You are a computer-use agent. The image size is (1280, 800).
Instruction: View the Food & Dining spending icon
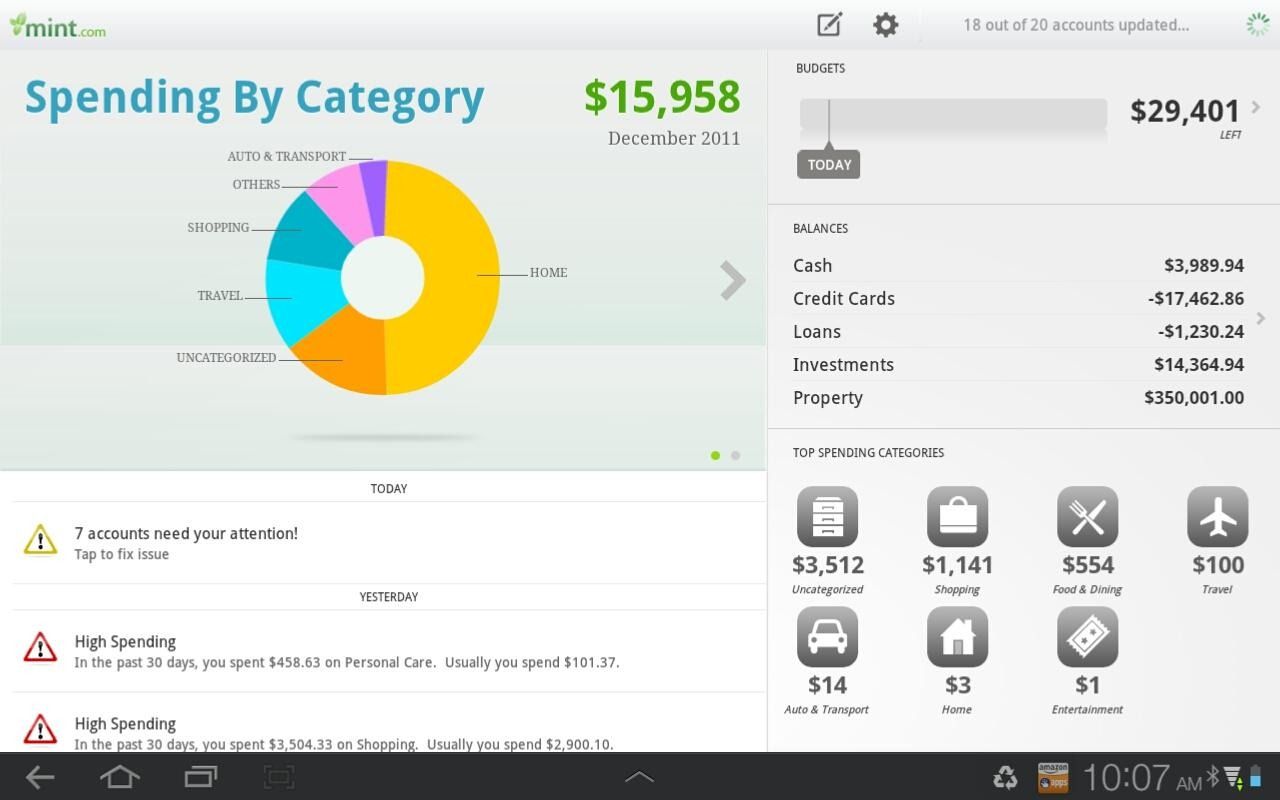1087,516
